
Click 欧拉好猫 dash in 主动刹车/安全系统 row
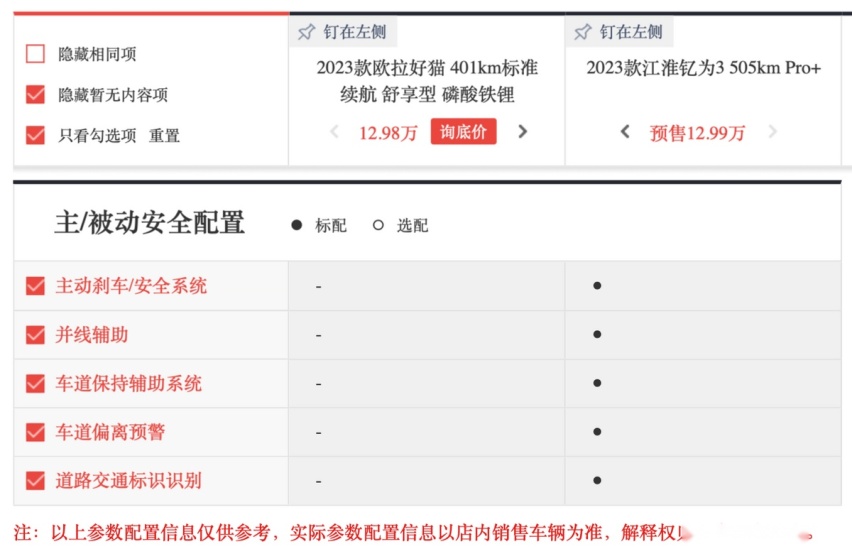pos(318,286)
